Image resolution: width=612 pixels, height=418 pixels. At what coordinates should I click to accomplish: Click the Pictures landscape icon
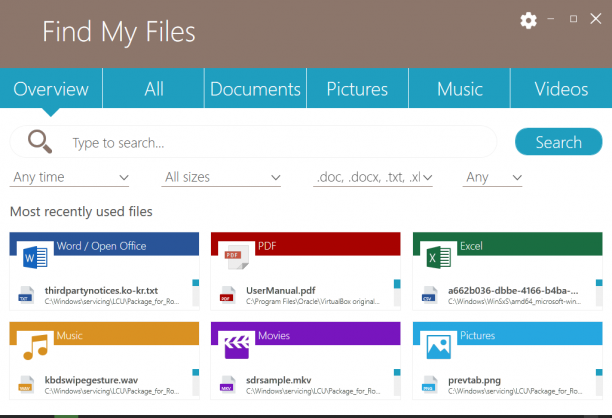tap(439, 347)
